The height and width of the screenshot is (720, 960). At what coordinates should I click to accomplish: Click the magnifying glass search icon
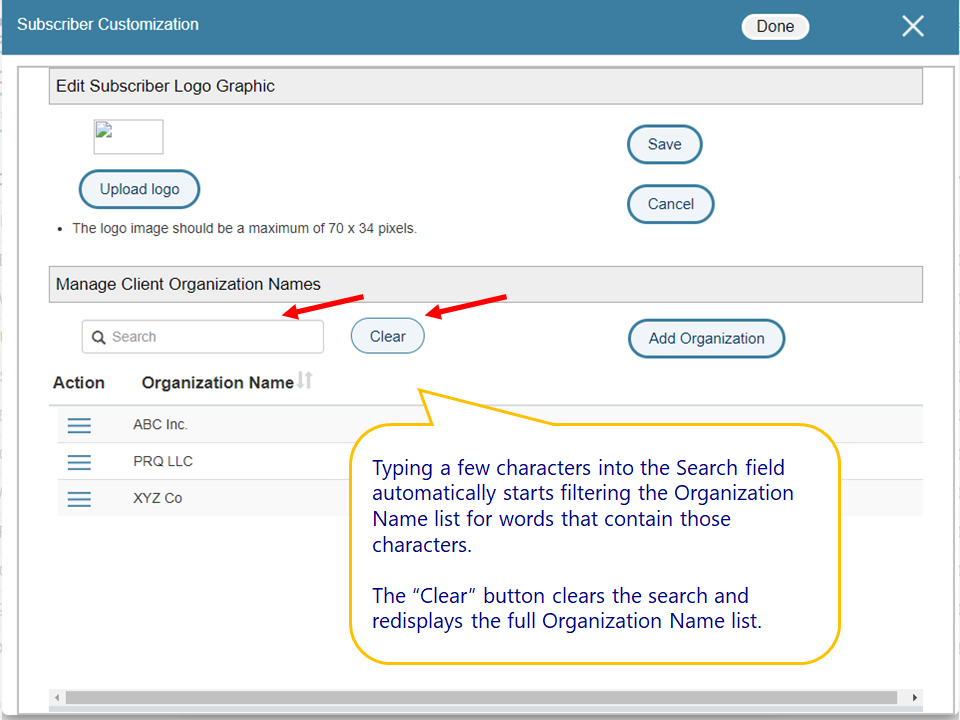click(x=99, y=338)
